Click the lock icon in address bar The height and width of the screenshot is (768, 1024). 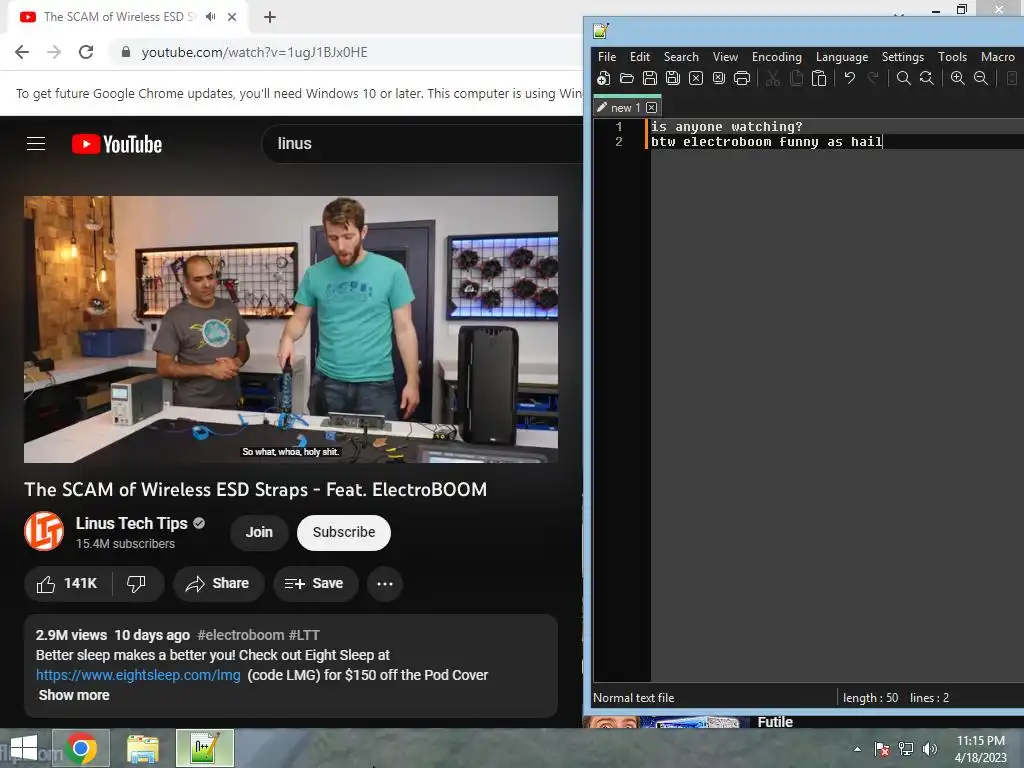(125, 52)
